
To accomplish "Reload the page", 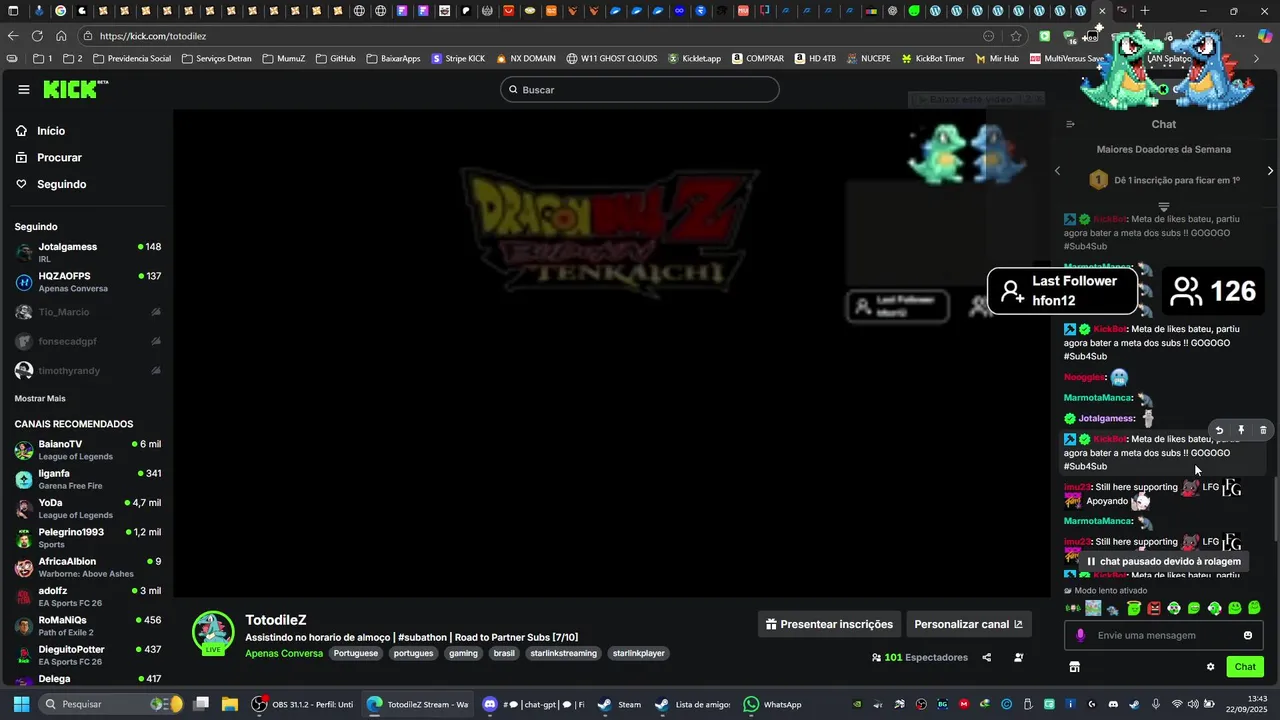I will (x=37, y=36).
